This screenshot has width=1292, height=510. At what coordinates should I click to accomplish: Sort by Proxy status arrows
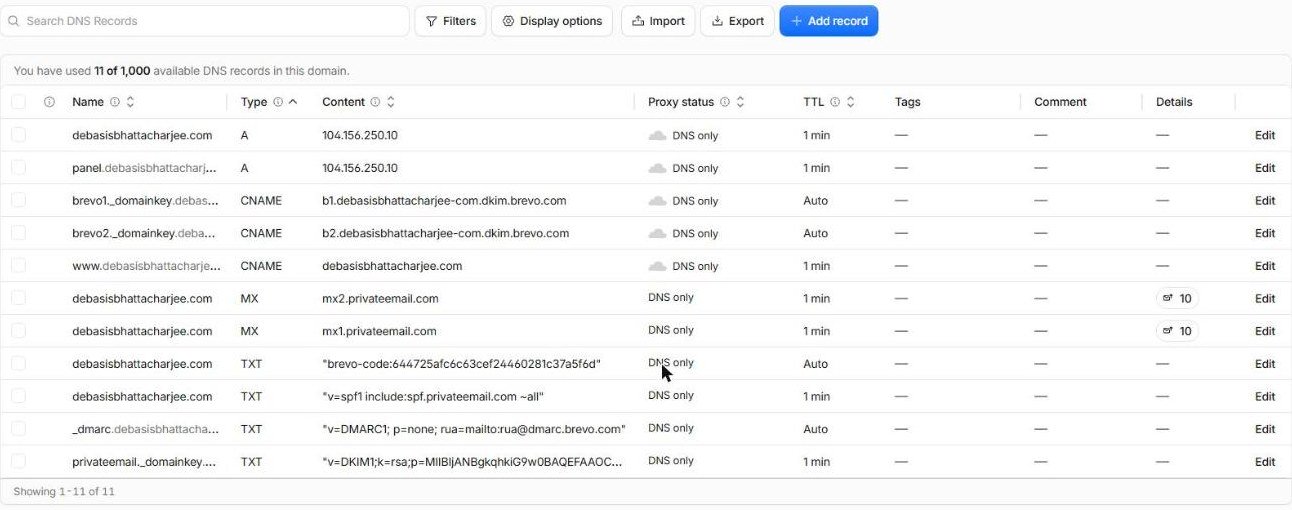tap(741, 102)
